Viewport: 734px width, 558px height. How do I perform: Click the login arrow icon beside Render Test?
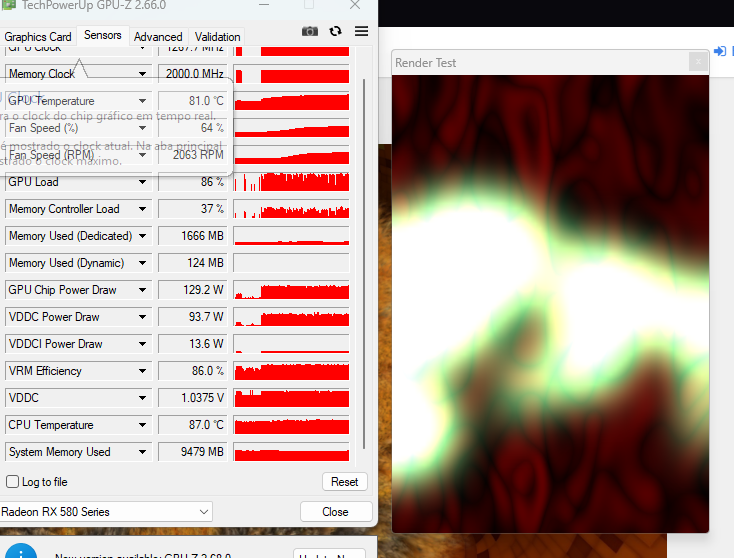[719, 51]
